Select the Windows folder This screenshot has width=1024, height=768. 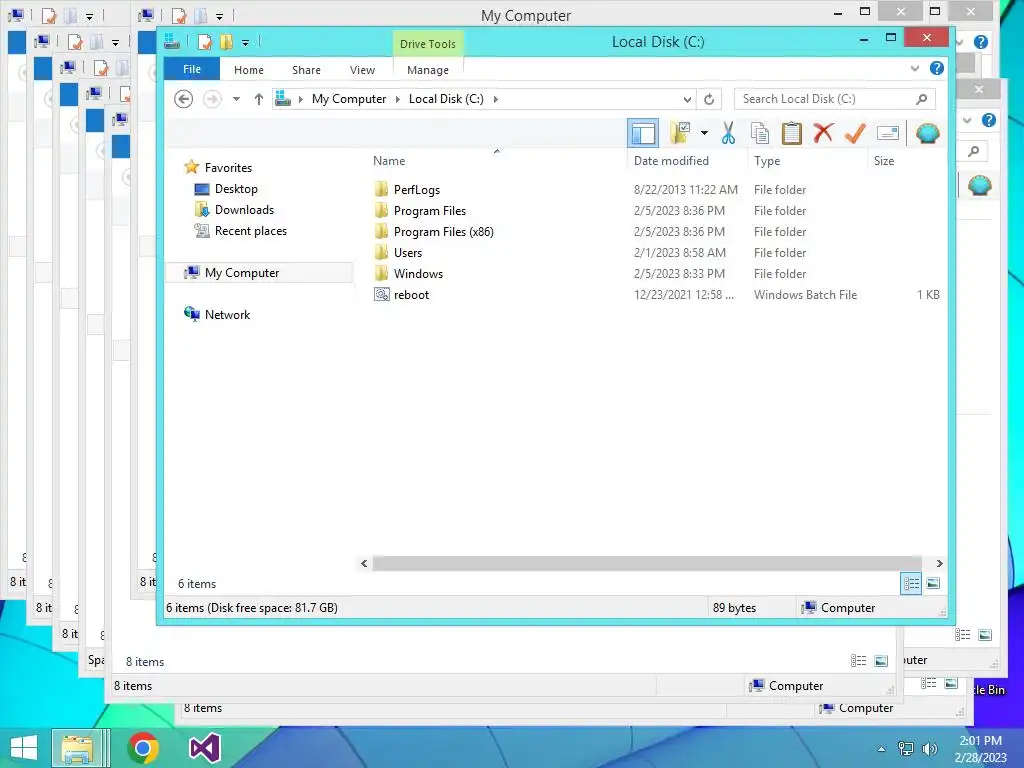pos(418,274)
